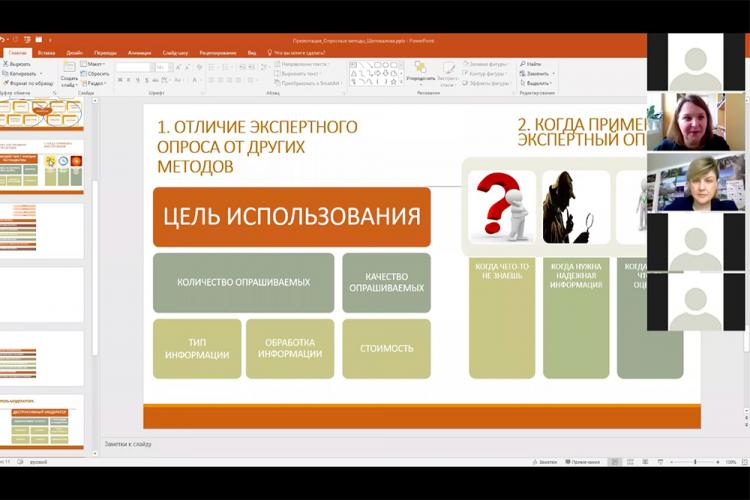Select the triangle shape in shapes gallery
Screen dimensions: 750x500
pyautogui.click(x=354, y=74)
